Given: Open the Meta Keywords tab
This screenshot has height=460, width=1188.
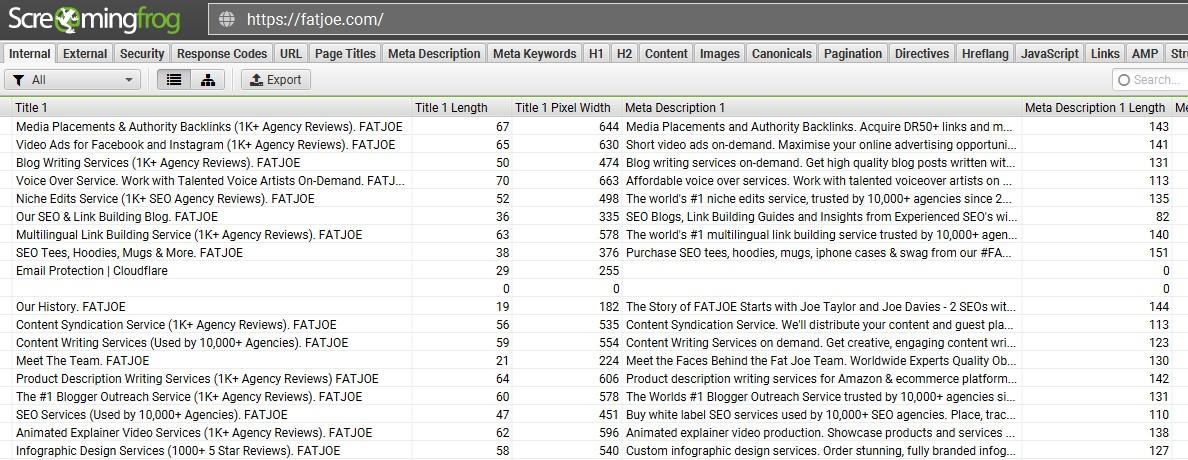Looking at the screenshot, I should [535, 53].
